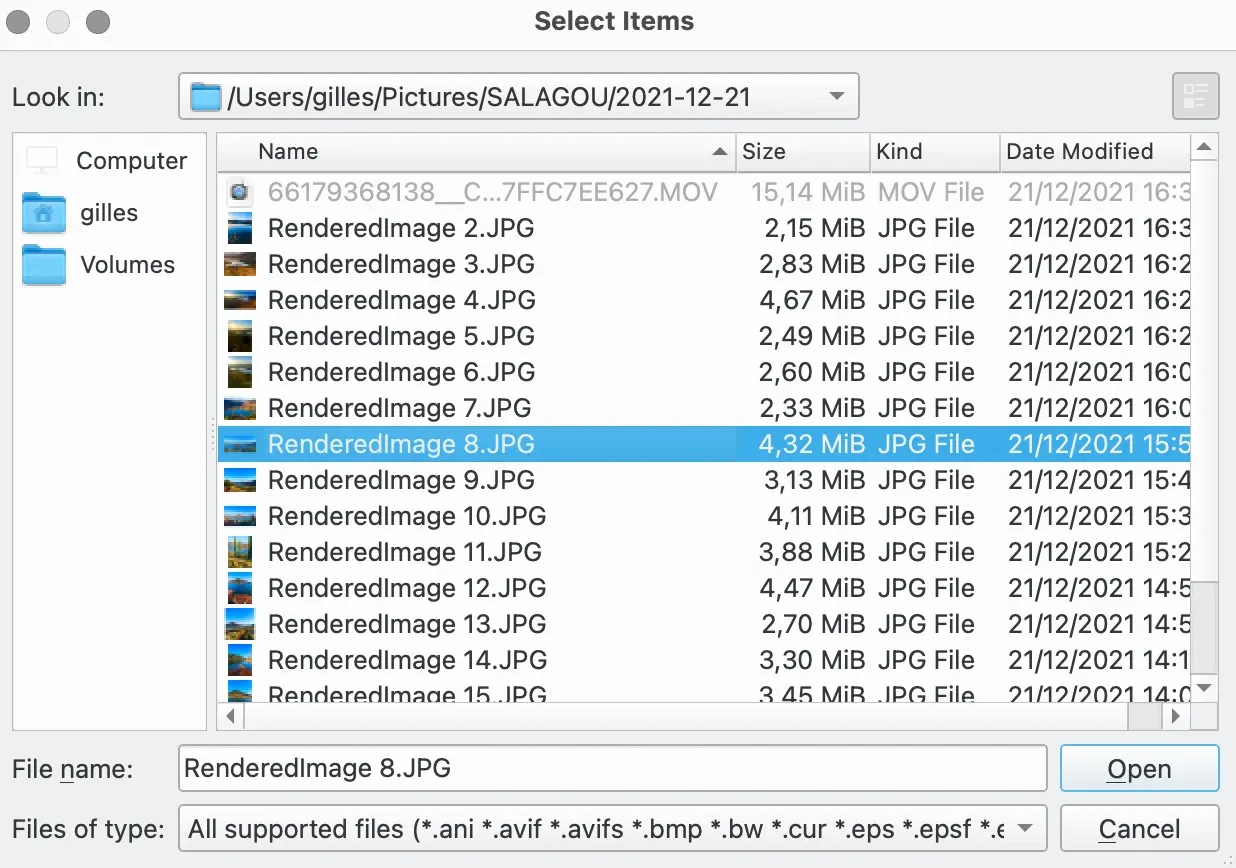This screenshot has height=868, width=1236.
Task: Expand the Look in path dropdown
Action: pyautogui.click(x=836, y=97)
